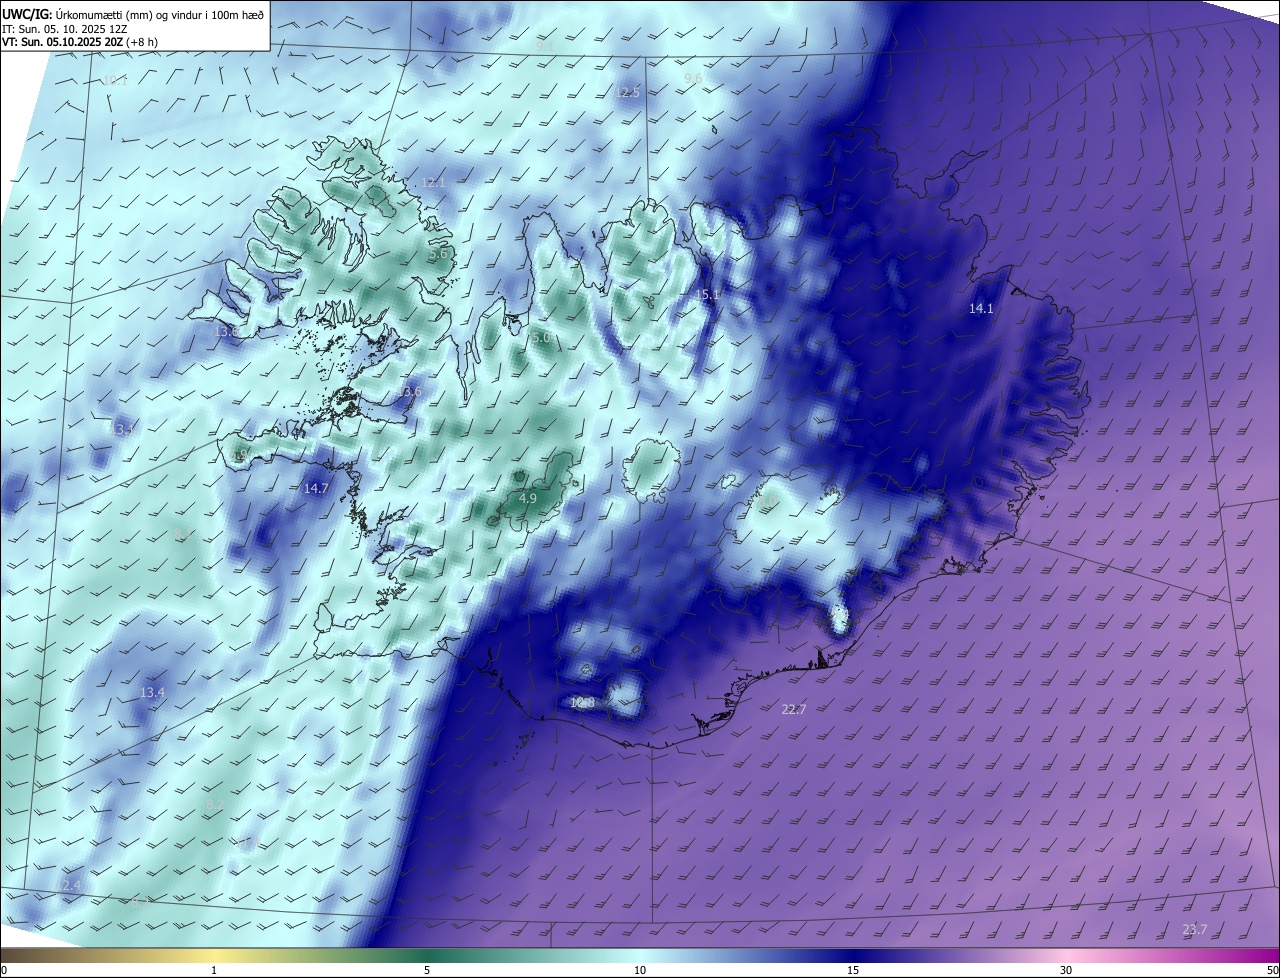The image size is (1280, 978).
Task: Click the 12.1 value near the Westfjords
Action: tap(433, 182)
